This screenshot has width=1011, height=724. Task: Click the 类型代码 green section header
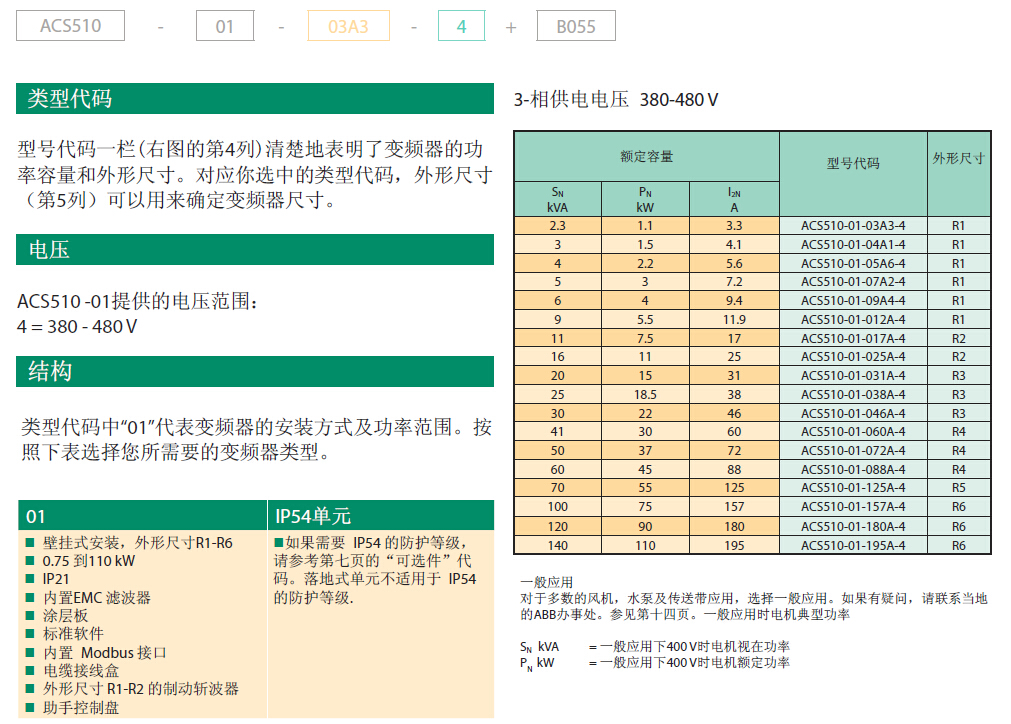pos(255,99)
